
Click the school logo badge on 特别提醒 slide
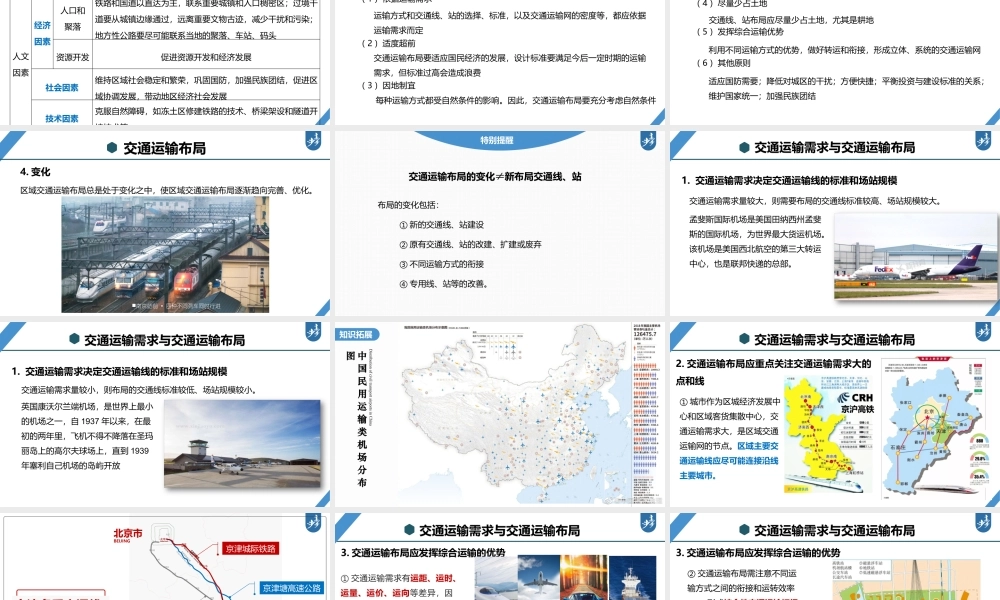tap(648, 141)
